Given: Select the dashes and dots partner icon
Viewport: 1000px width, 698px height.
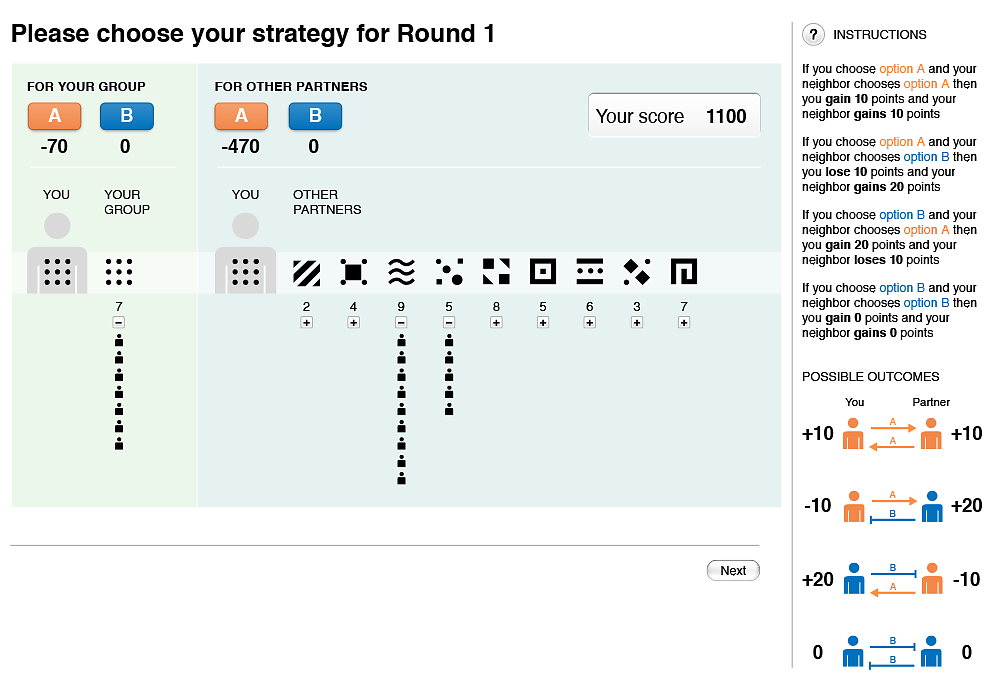Looking at the screenshot, I should tap(589, 272).
